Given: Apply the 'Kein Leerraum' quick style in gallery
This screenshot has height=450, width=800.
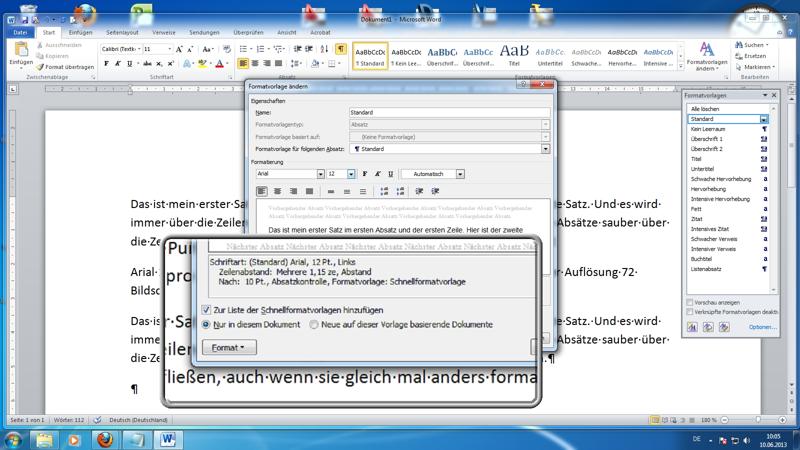Looking at the screenshot, I should pyautogui.click(x=406, y=56).
